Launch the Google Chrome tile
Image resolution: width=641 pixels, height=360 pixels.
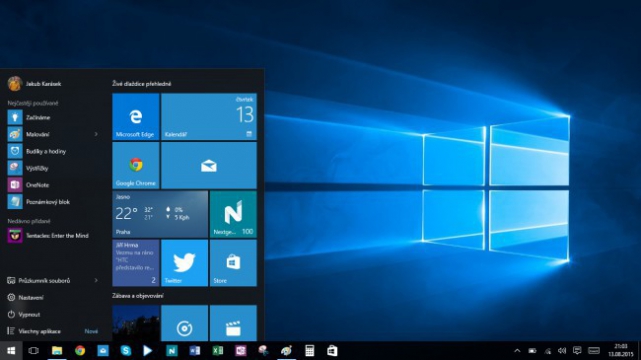[x=136, y=165]
